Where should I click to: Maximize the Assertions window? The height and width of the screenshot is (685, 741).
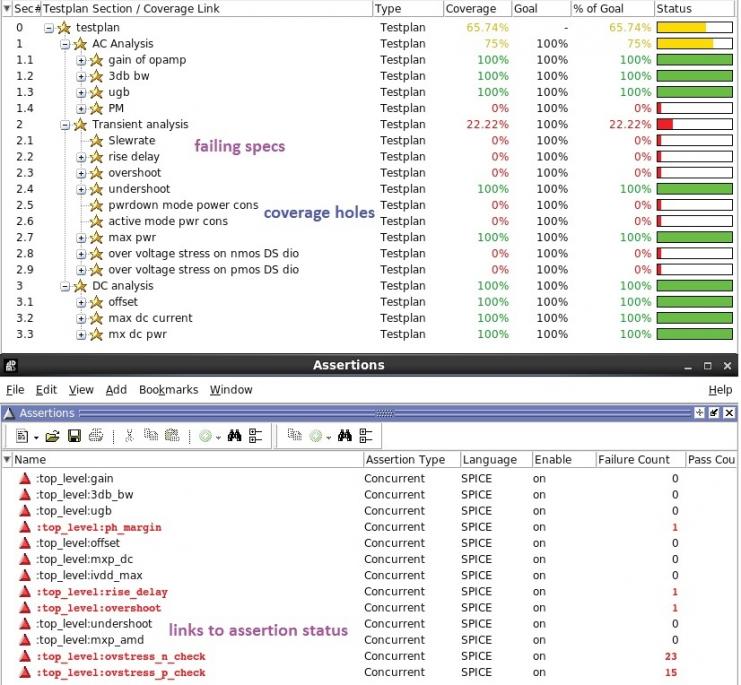pyautogui.click(x=707, y=366)
